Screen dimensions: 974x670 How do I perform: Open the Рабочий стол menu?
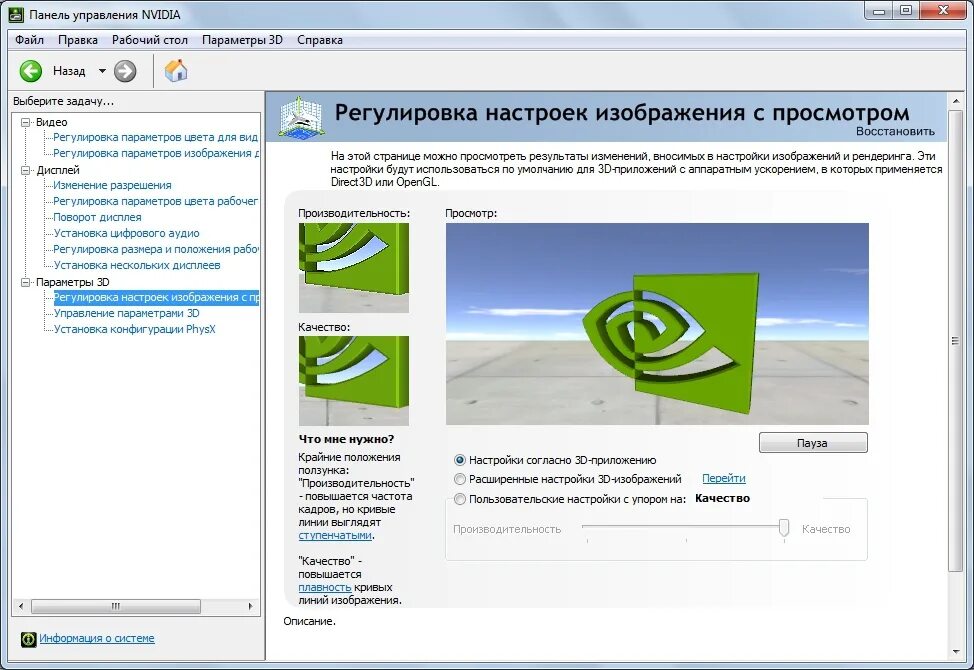point(150,40)
